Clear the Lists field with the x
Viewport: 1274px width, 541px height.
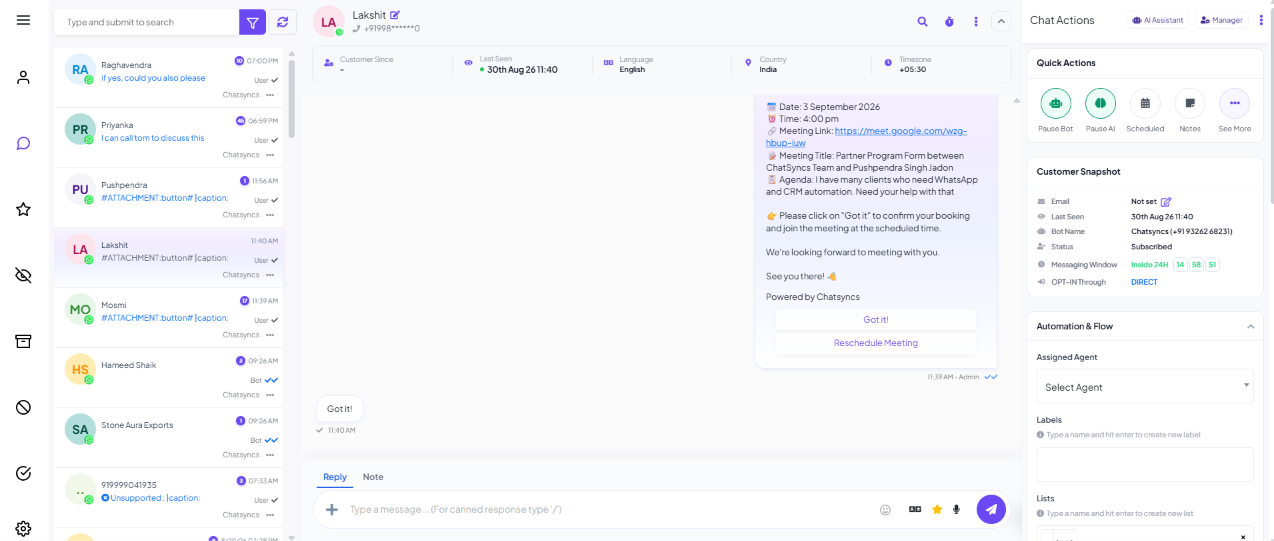point(1243,536)
